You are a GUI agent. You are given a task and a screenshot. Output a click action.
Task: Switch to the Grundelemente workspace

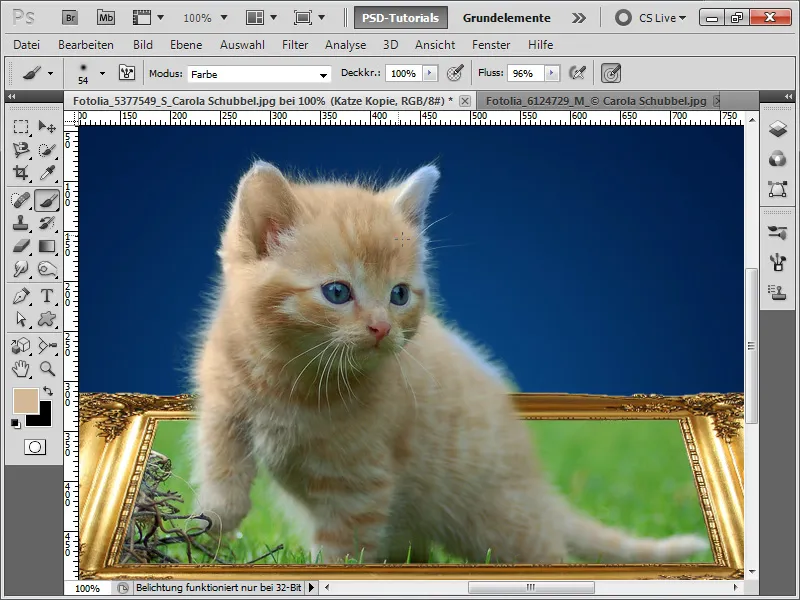pyautogui.click(x=506, y=17)
